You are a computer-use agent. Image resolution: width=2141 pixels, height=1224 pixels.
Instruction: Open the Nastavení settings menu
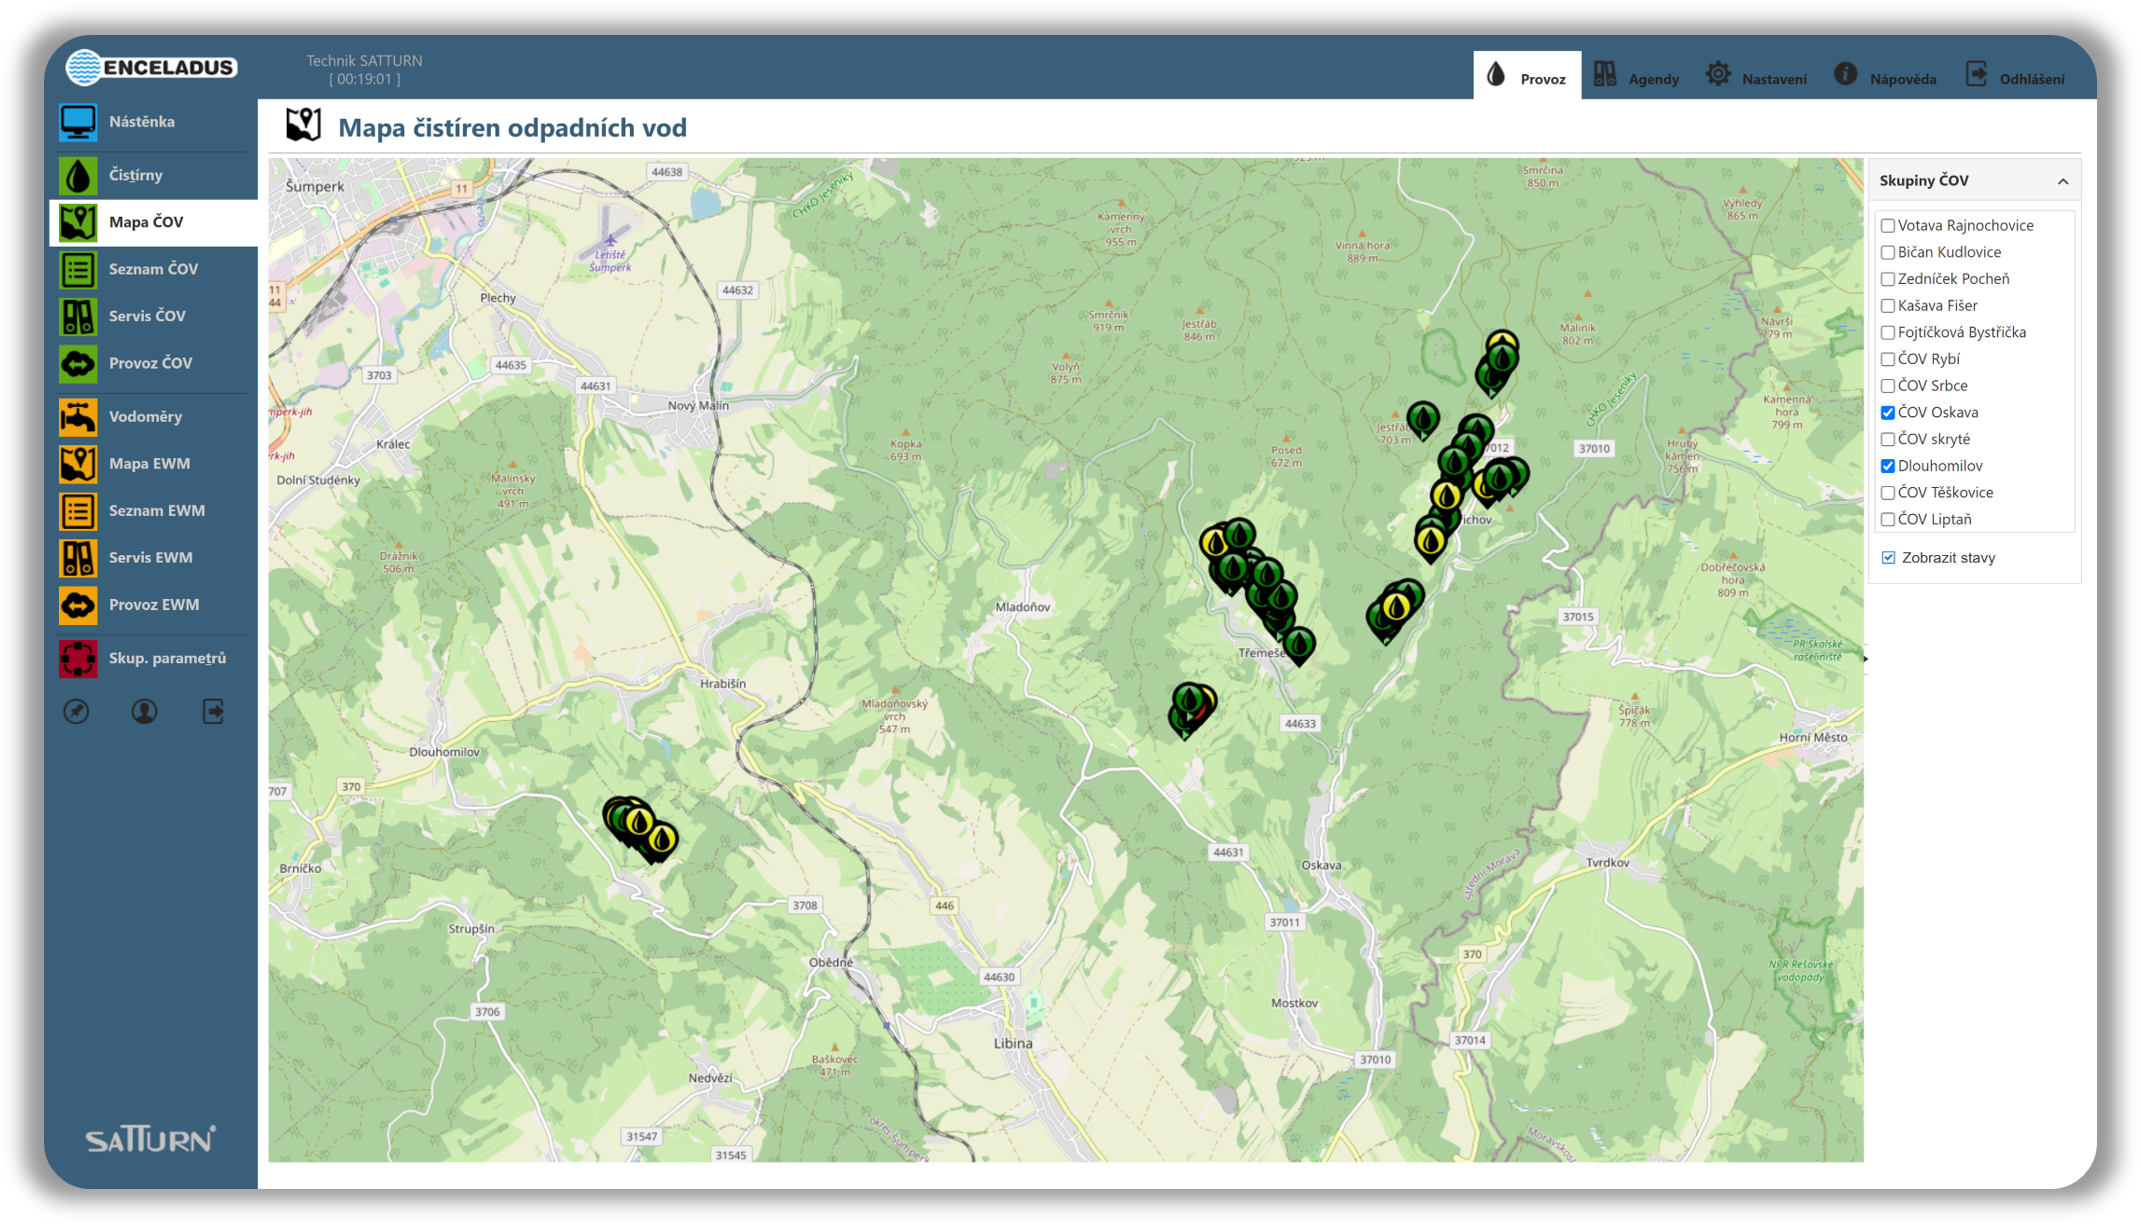[1756, 77]
